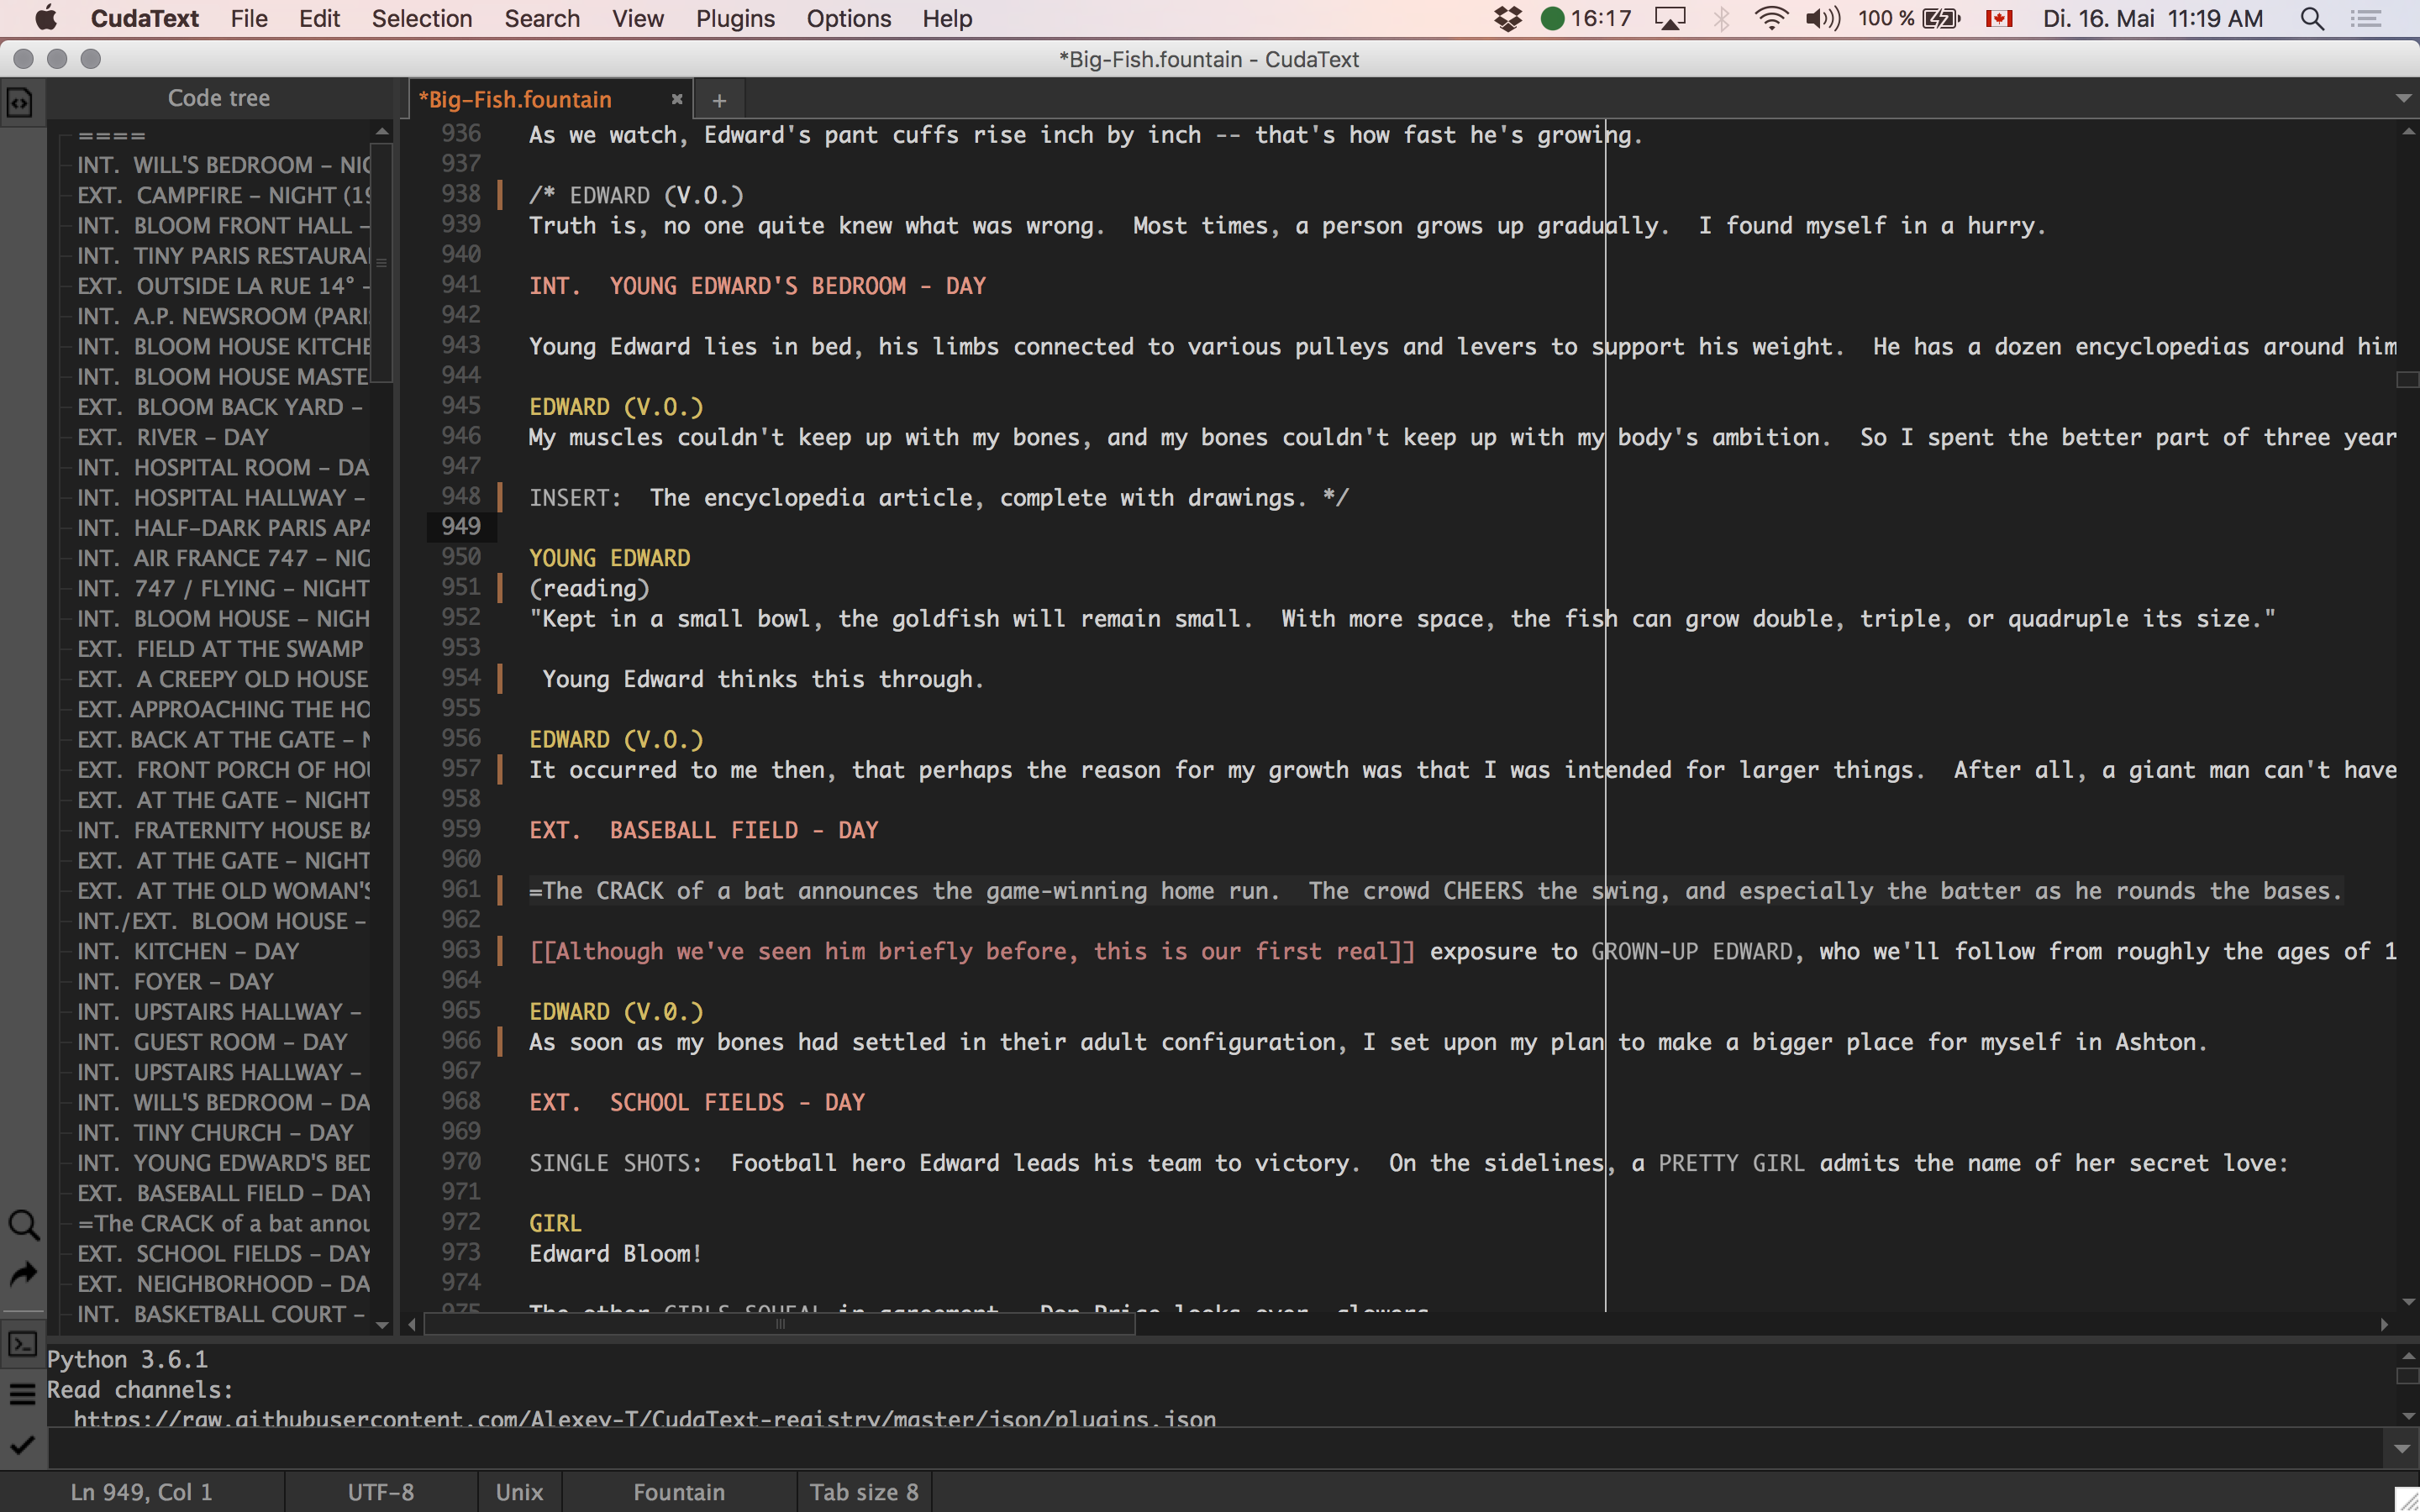Click the Go to arrow sidebar icon
Image resolution: width=2420 pixels, height=1512 pixels.
[23, 1274]
